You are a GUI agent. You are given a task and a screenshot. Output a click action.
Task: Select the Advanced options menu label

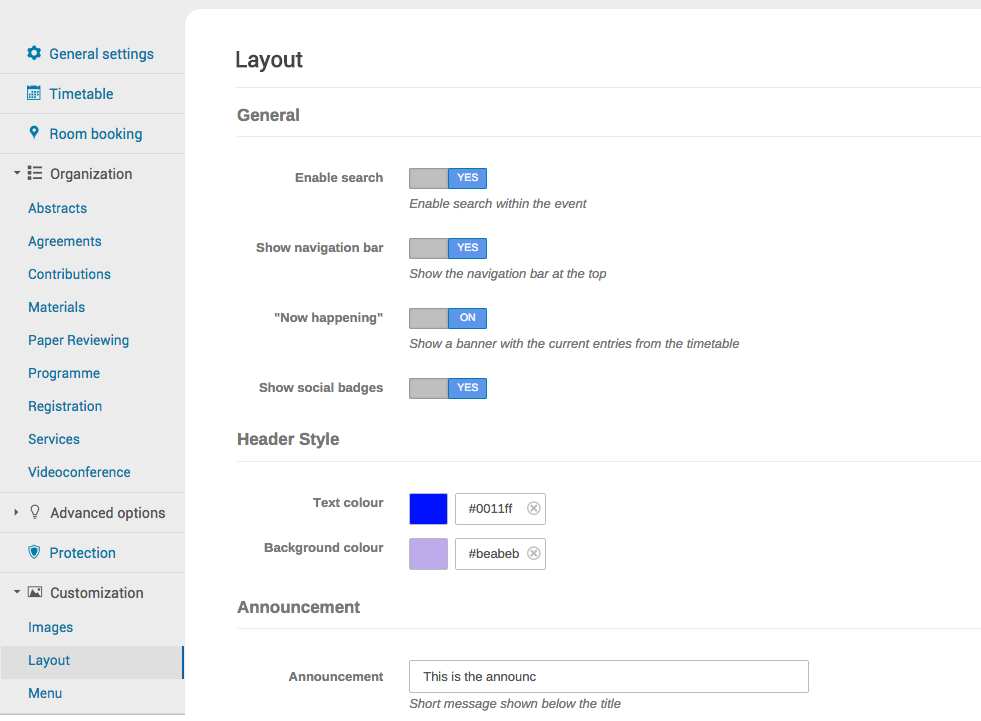[108, 513]
